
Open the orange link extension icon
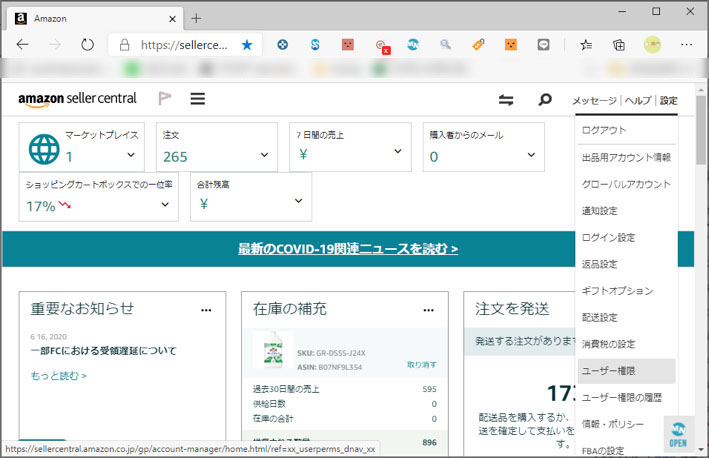pos(478,44)
